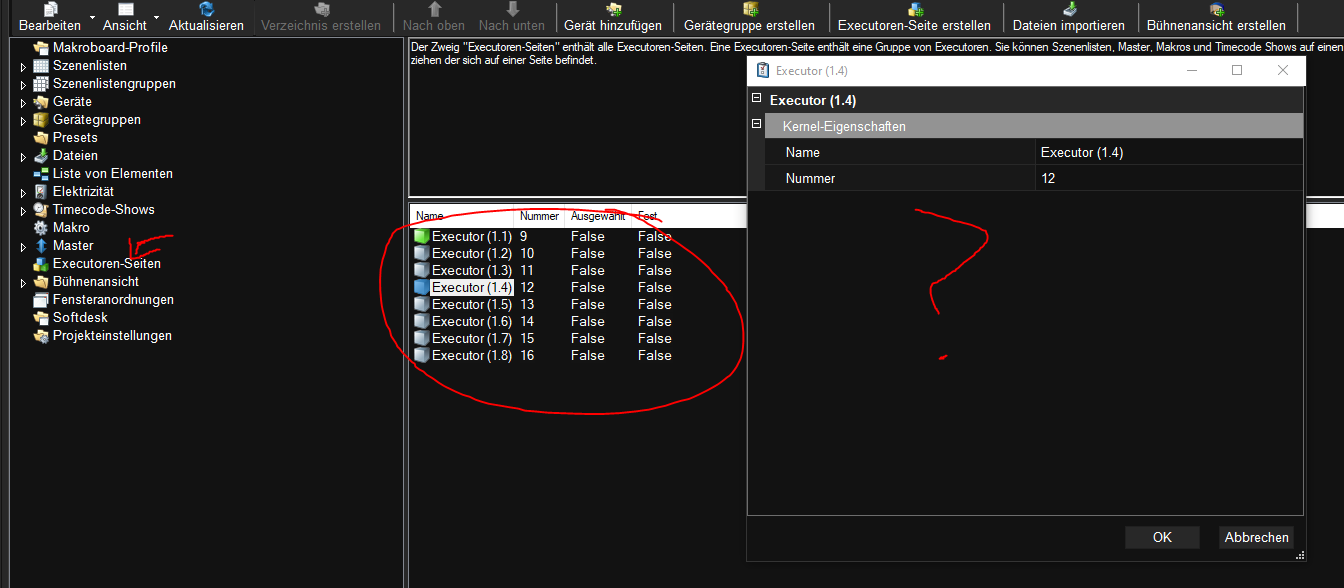The height and width of the screenshot is (588, 1344).
Task: Click the Name field value Executor (1.4)
Action: pyautogui.click(x=1168, y=153)
